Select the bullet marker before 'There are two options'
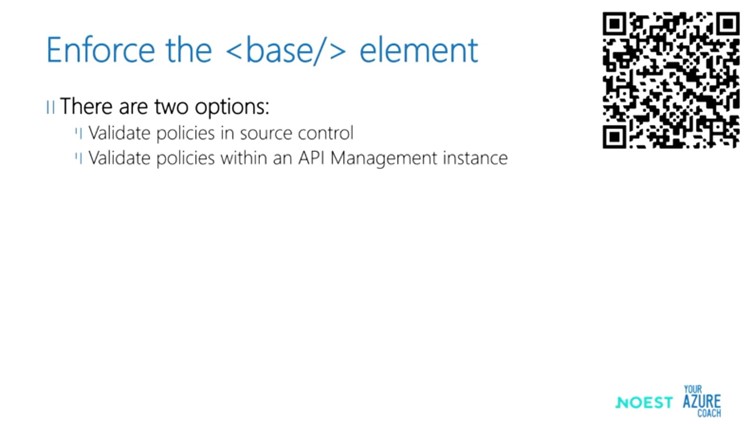The height and width of the screenshot is (424, 752). tap(50, 107)
